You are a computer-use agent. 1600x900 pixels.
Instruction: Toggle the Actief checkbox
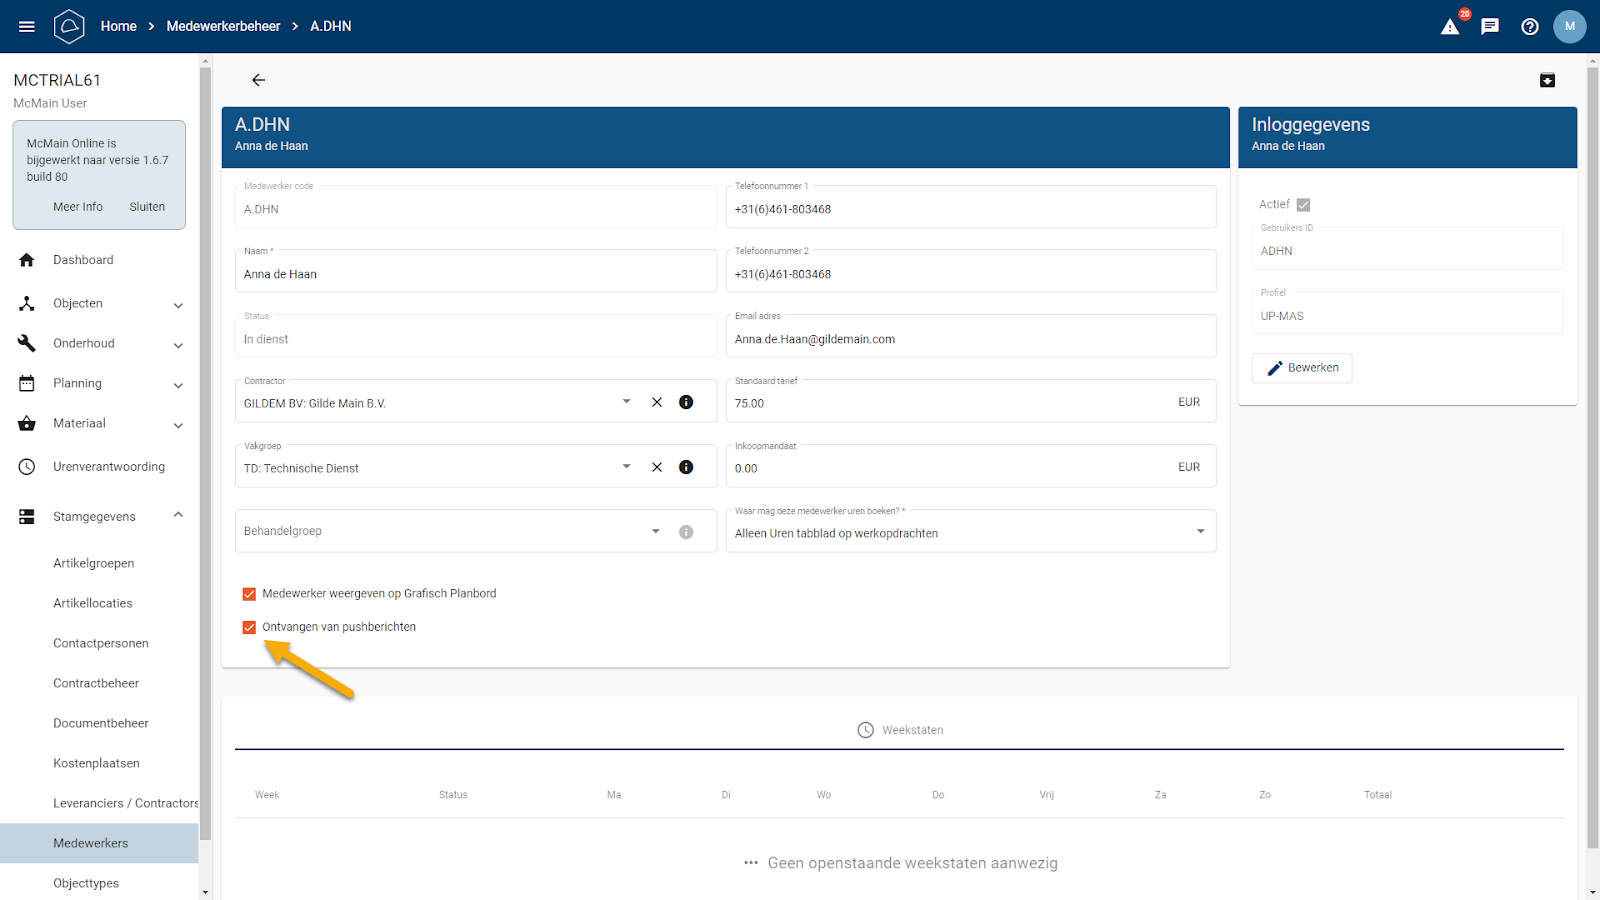click(1303, 205)
